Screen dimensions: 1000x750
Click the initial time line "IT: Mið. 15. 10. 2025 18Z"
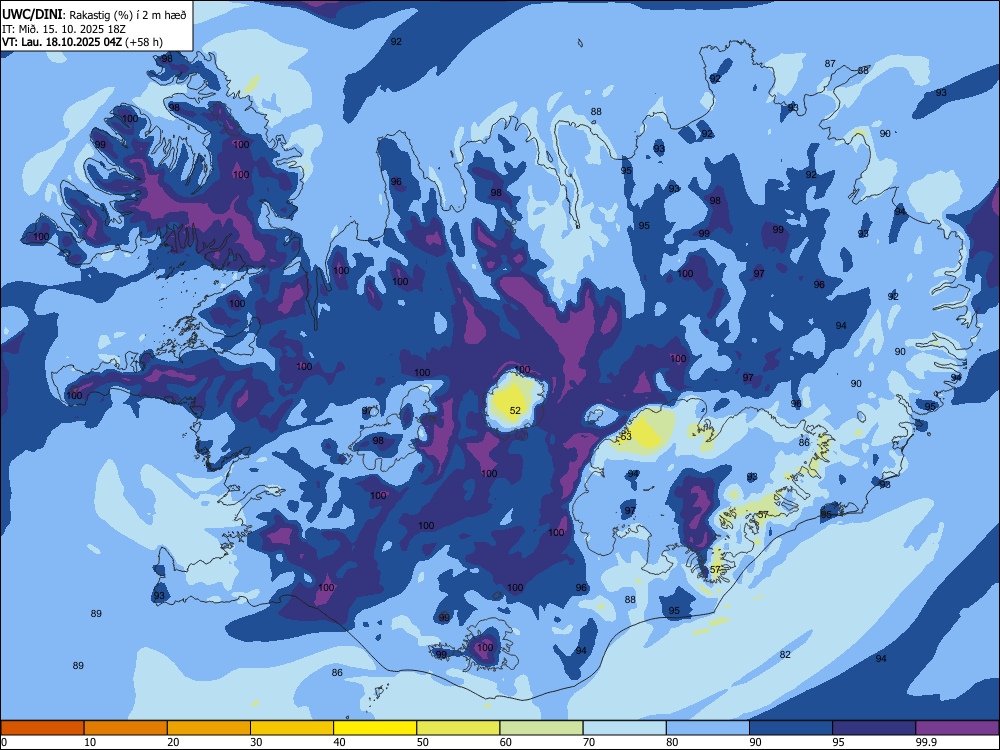pos(64,29)
